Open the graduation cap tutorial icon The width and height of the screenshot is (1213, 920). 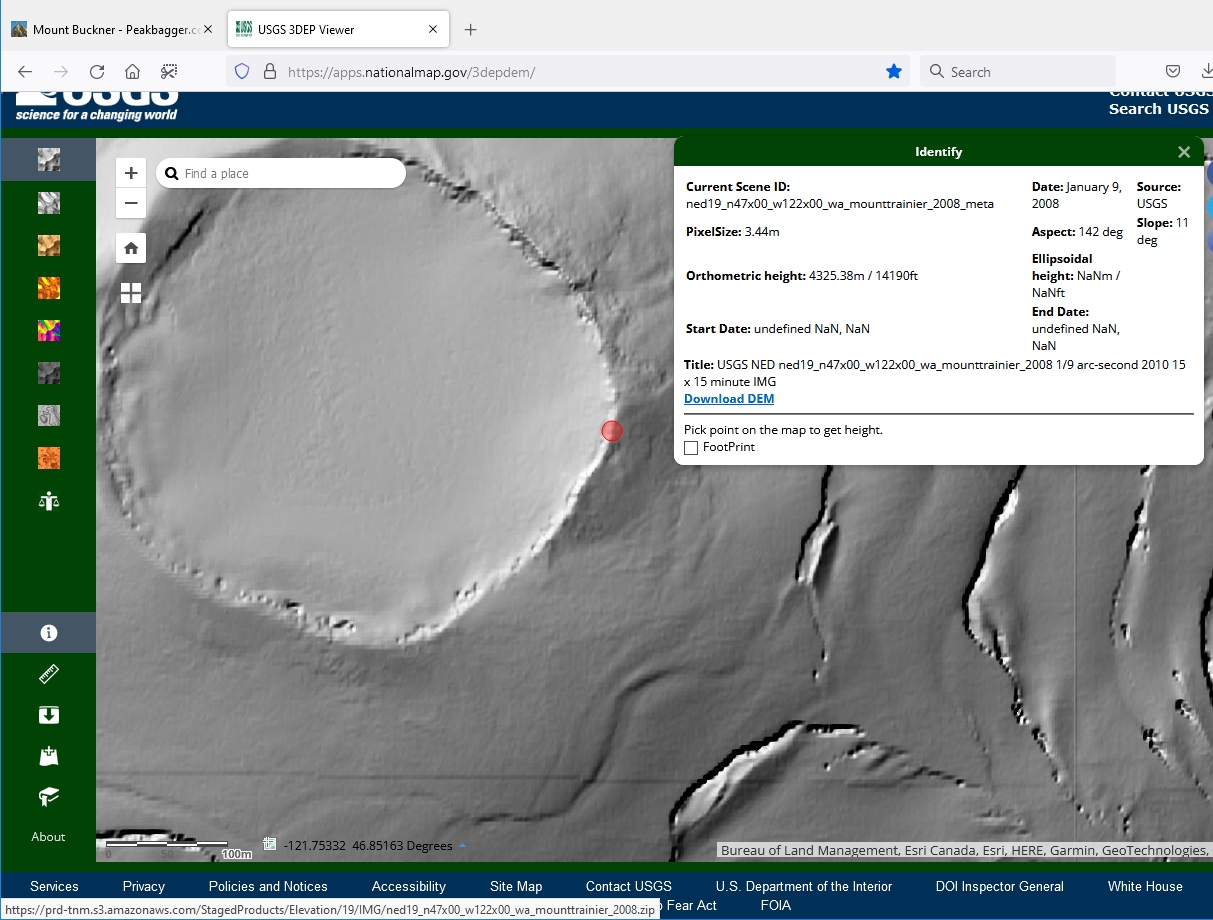[48, 796]
